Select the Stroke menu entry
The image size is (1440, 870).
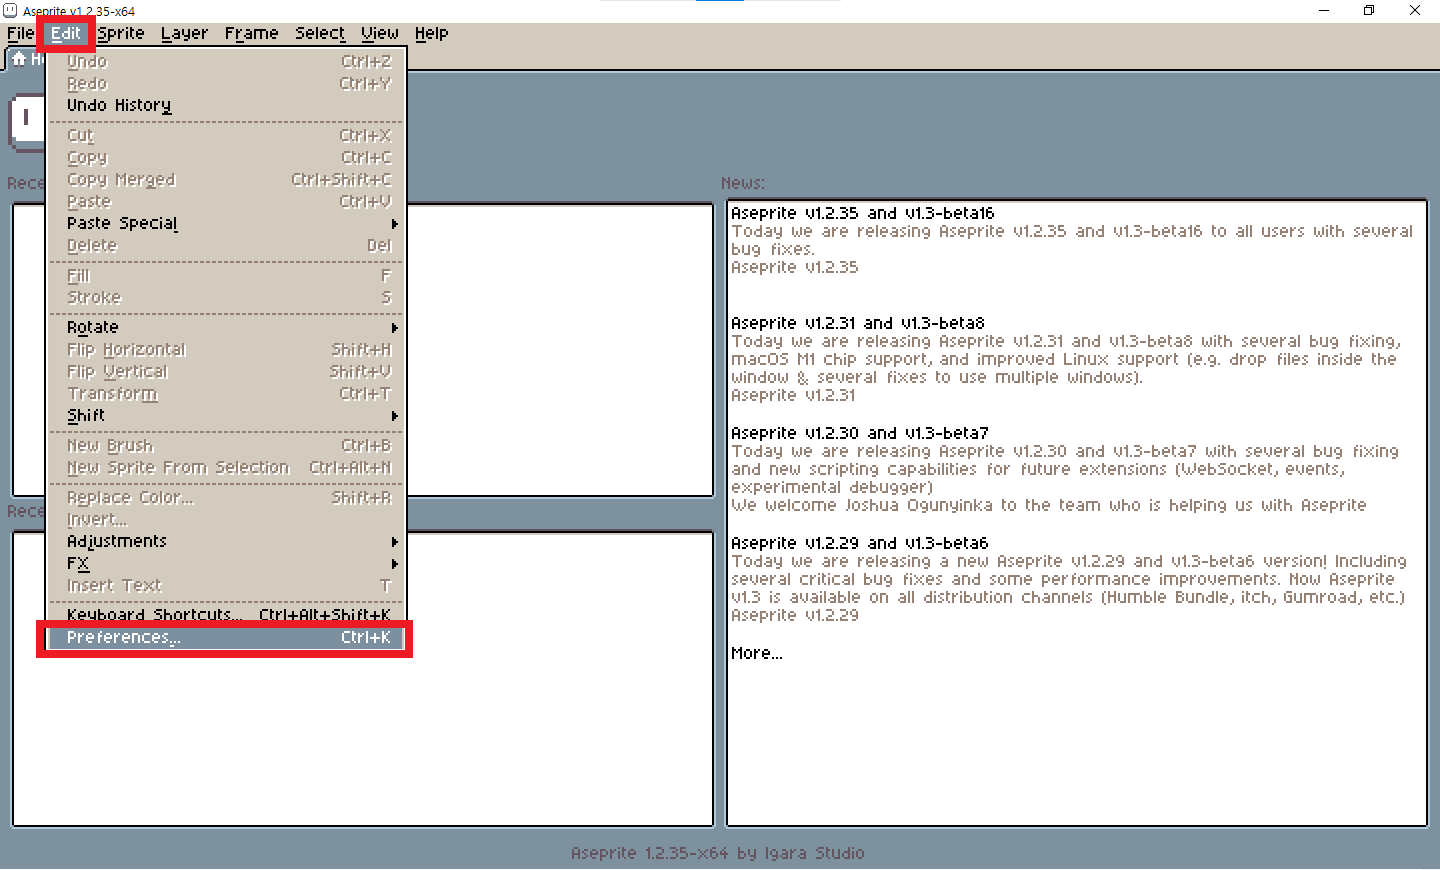pos(227,297)
